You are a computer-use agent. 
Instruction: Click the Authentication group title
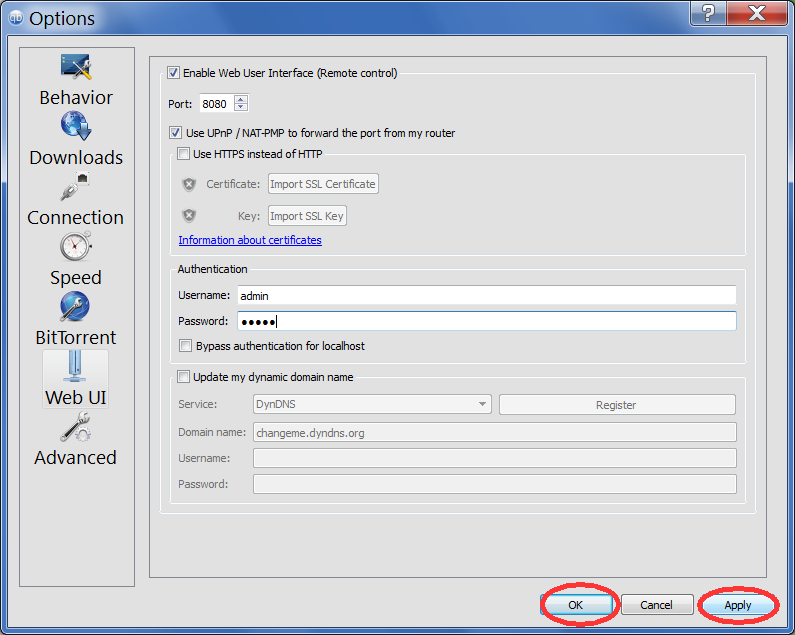pos(212,269)
